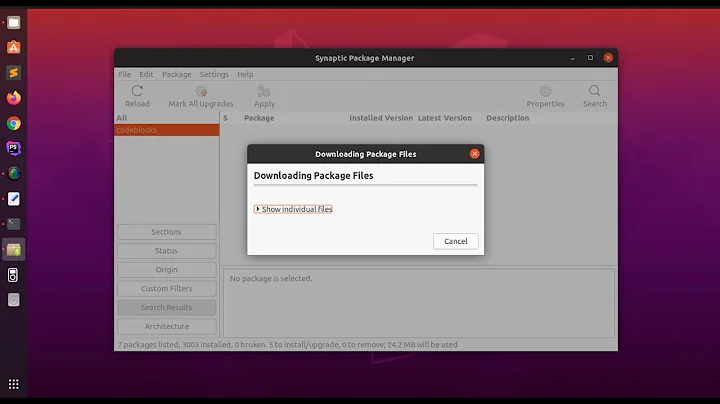
Task: Launch Google Chrome from the dock
Action: (14, 123)
